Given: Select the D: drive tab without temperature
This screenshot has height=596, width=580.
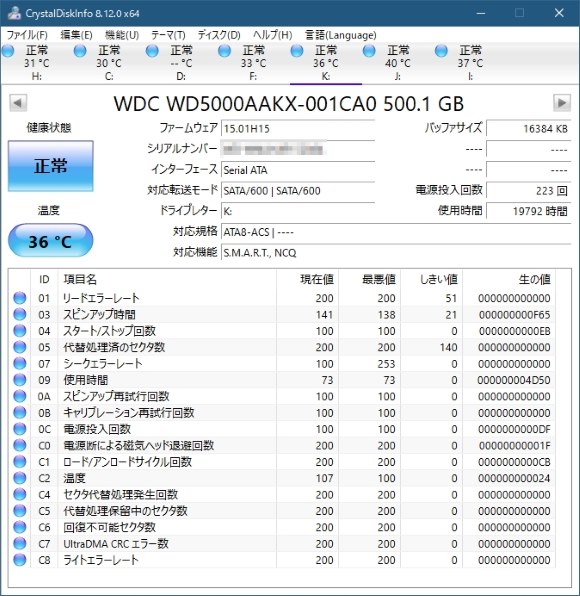Looking at the screenshot, I should [x=181, y=63].
